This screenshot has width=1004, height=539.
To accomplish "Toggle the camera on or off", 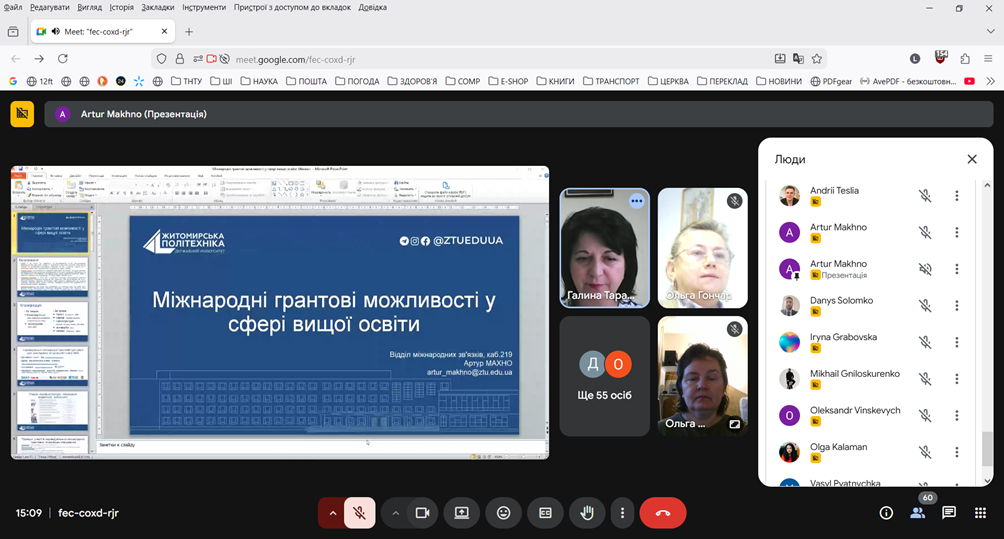I will (422, 513).
